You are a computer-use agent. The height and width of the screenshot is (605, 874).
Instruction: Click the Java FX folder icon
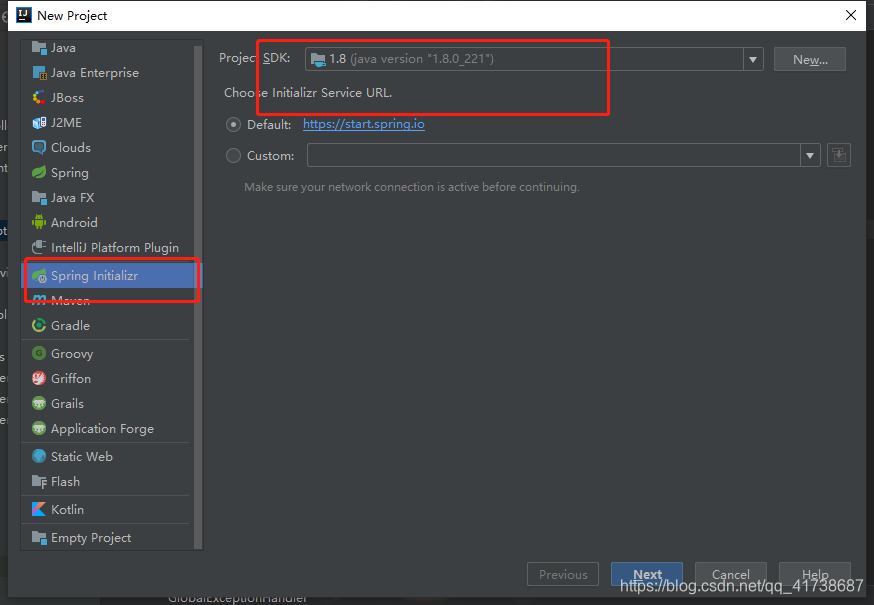(39, 197)
